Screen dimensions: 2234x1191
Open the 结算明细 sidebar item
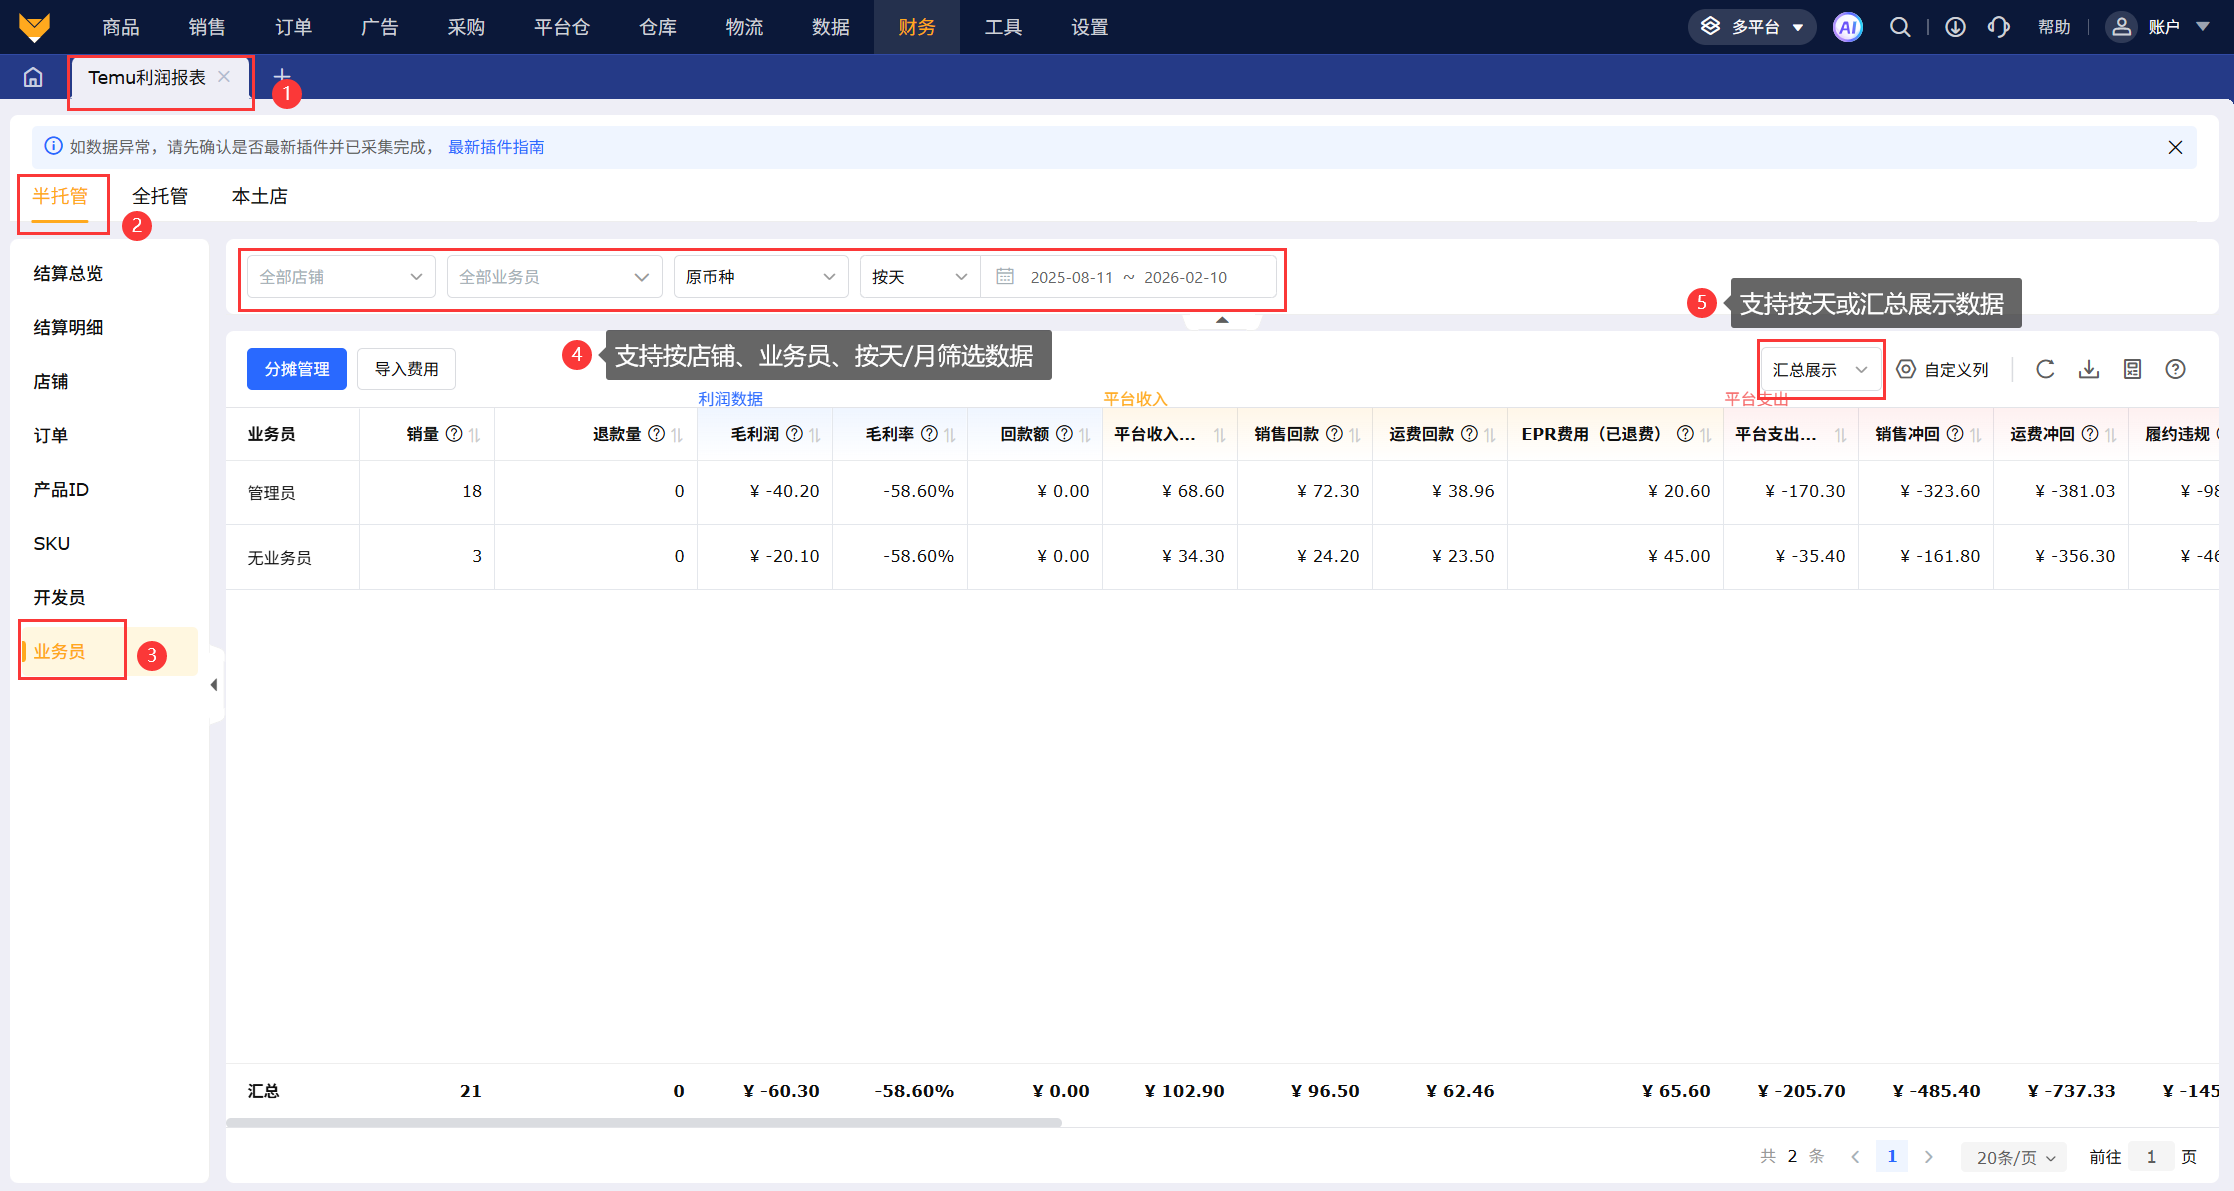(68, 327)
